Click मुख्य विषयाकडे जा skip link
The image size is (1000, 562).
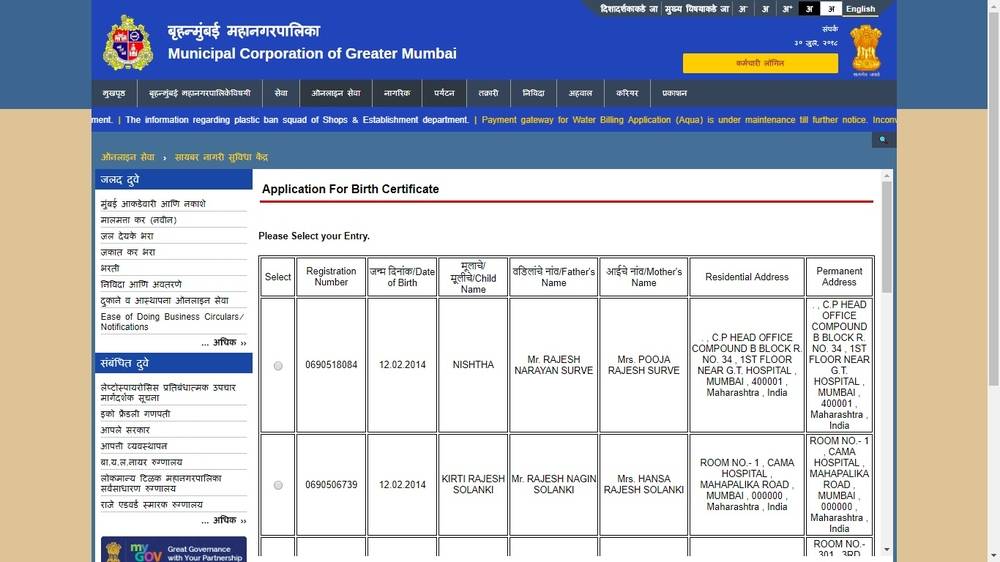696,9
